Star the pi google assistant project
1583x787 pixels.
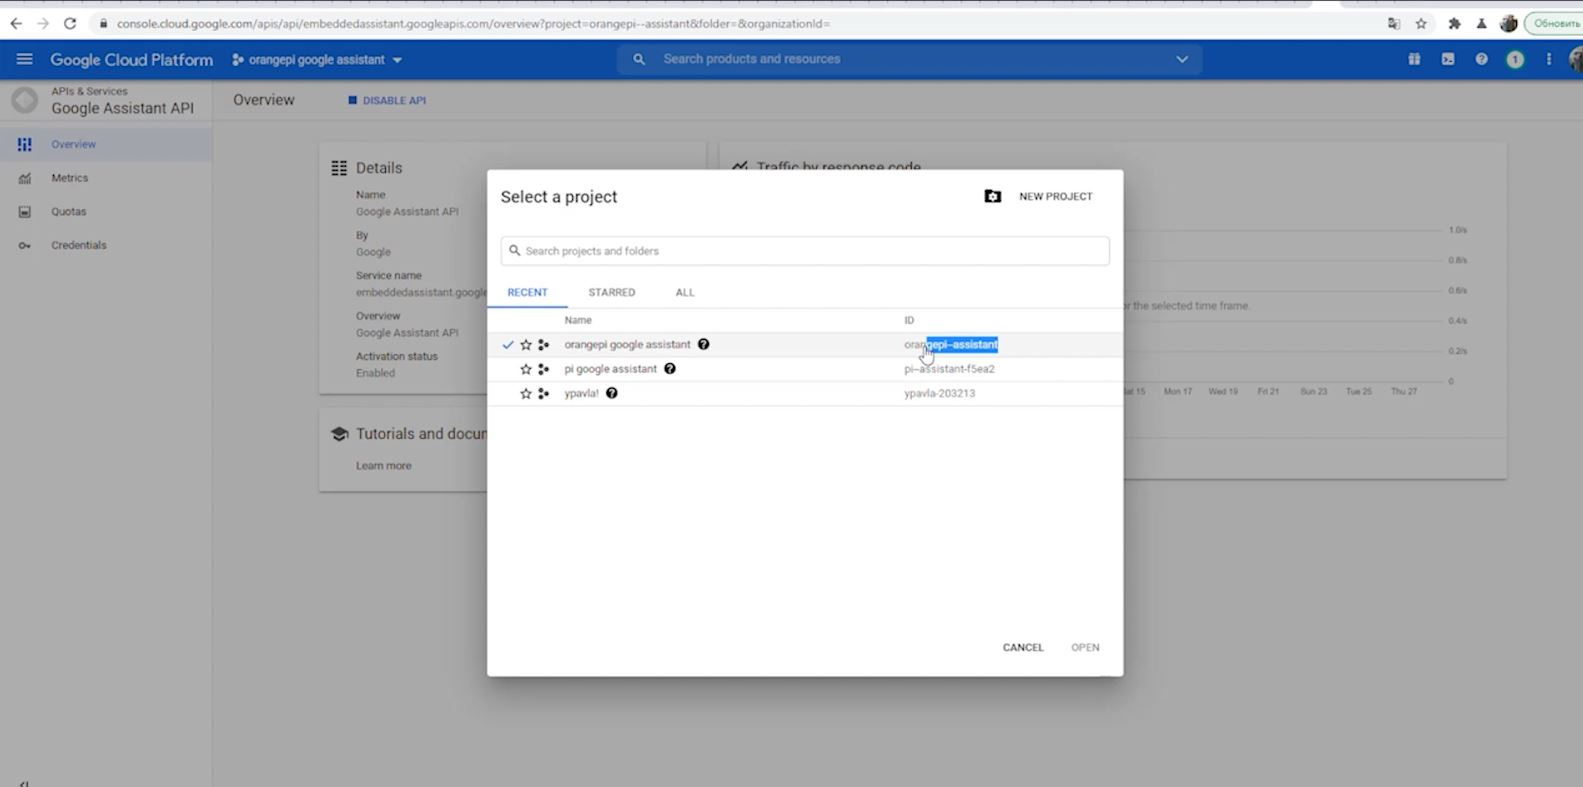(x=526, y=369)
